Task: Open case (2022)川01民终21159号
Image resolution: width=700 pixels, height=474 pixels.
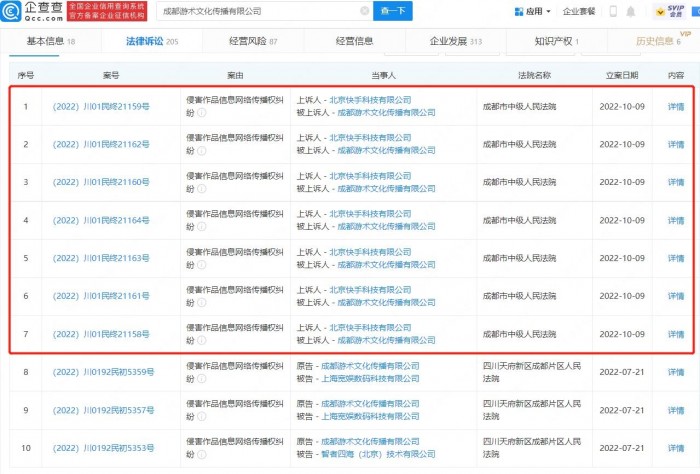Action: (101, 107)
